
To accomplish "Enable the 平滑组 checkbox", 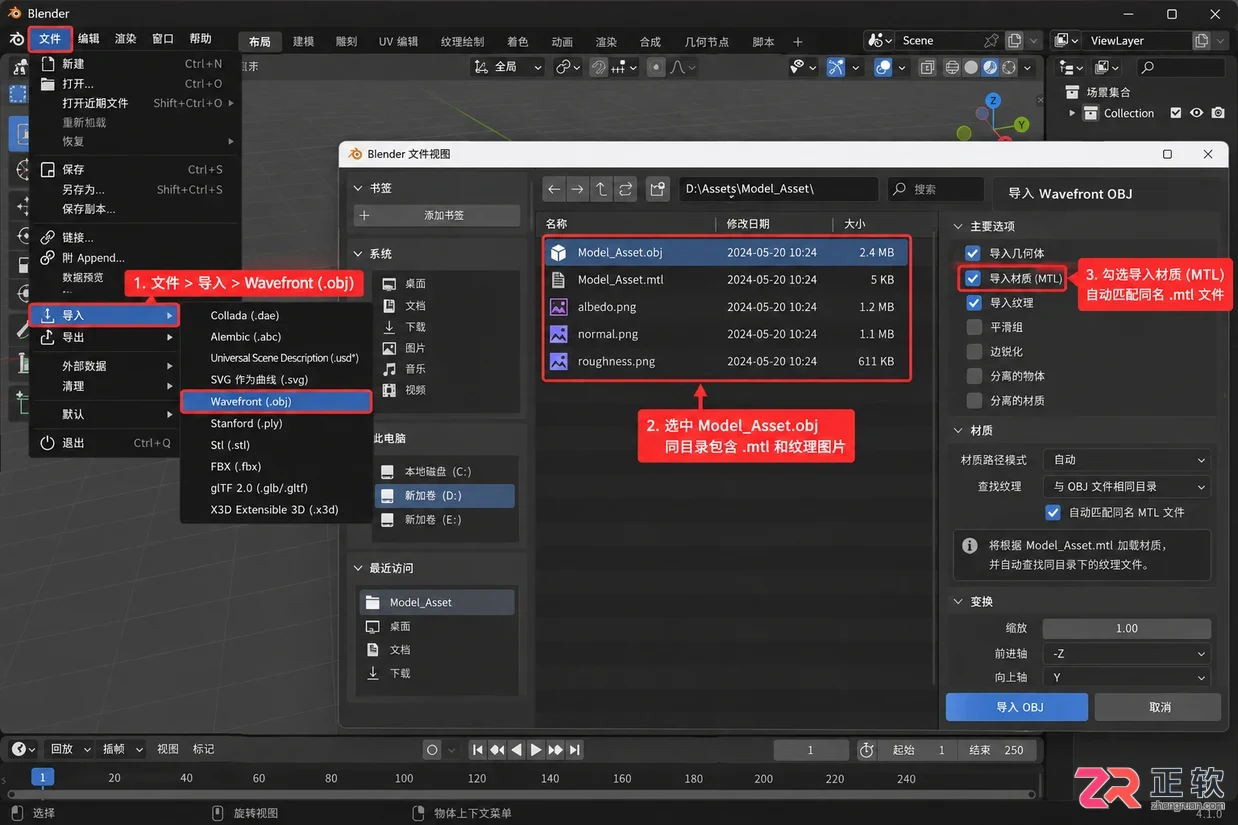I will tap(973, 327).
